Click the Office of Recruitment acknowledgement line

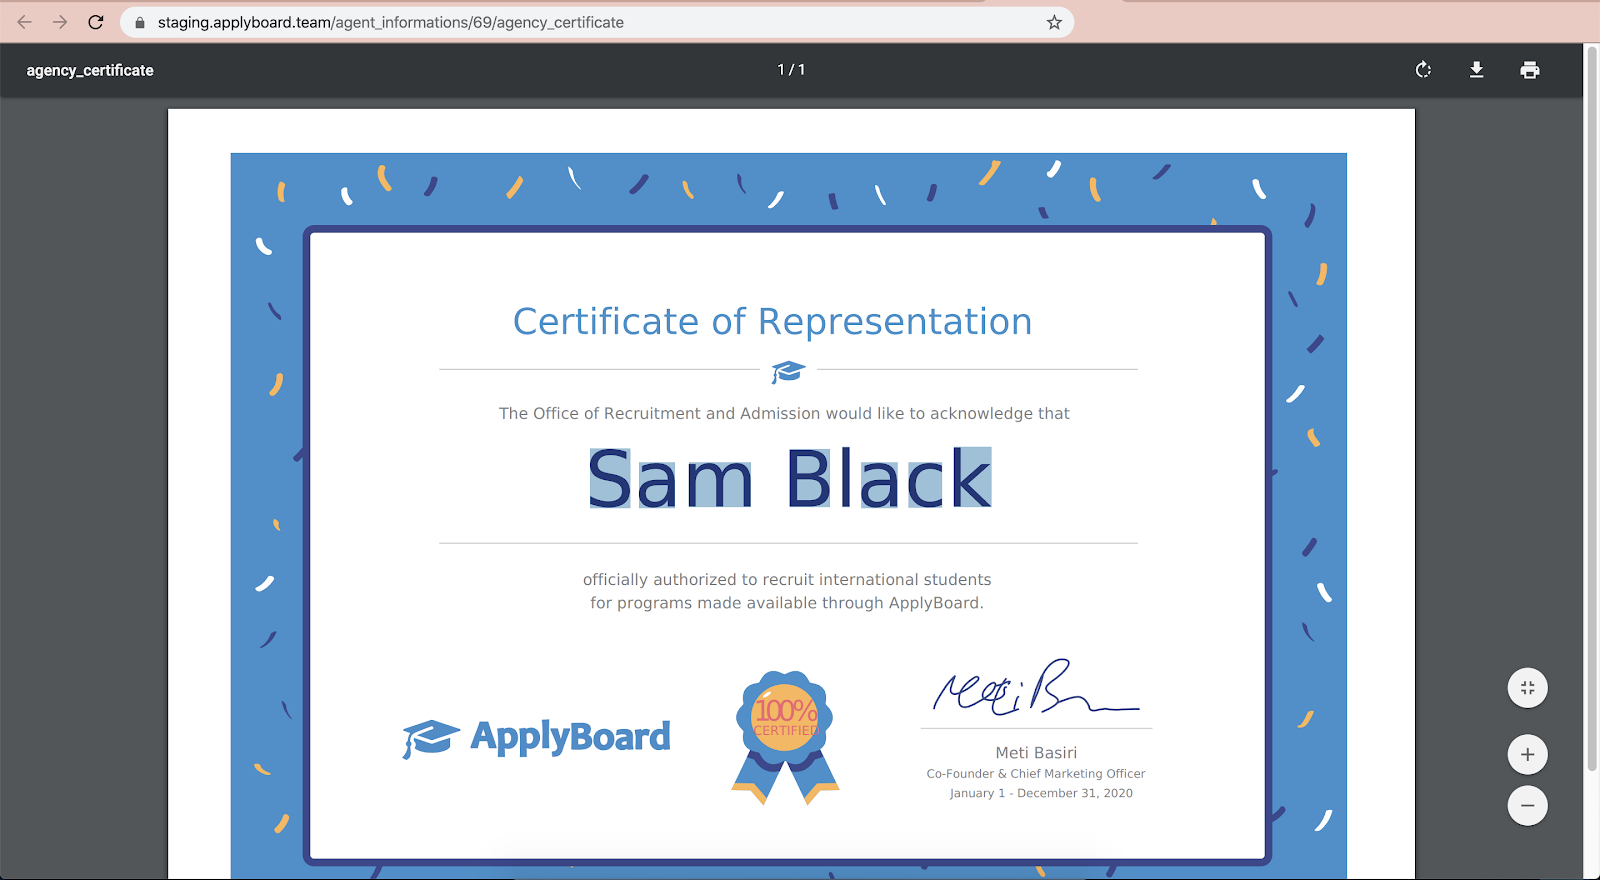[784, 414]
